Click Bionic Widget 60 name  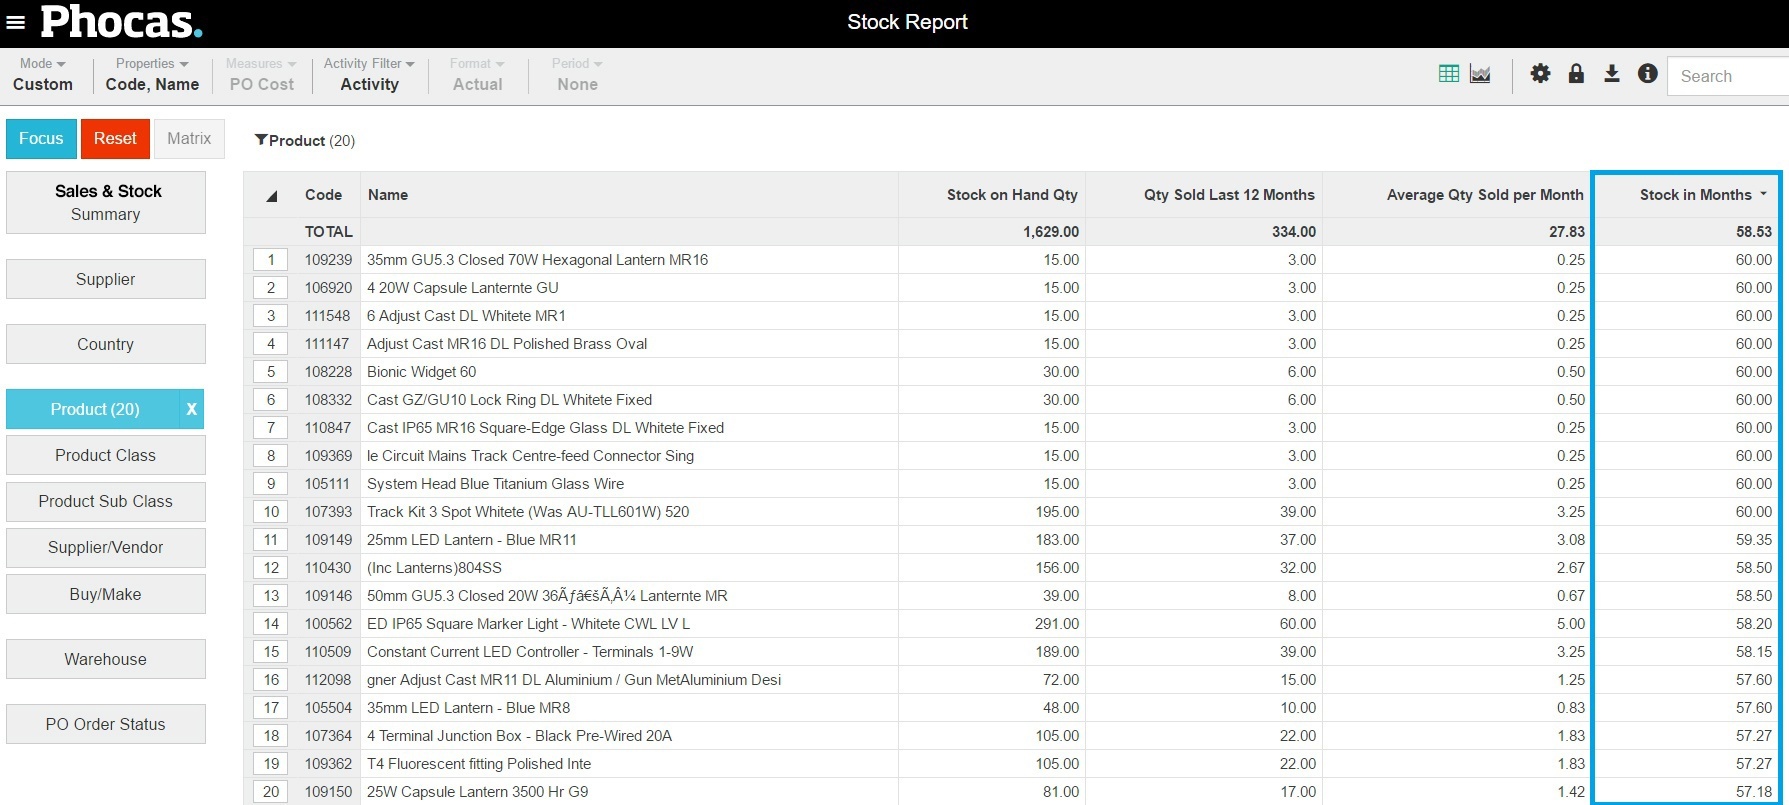click(421, 372)
